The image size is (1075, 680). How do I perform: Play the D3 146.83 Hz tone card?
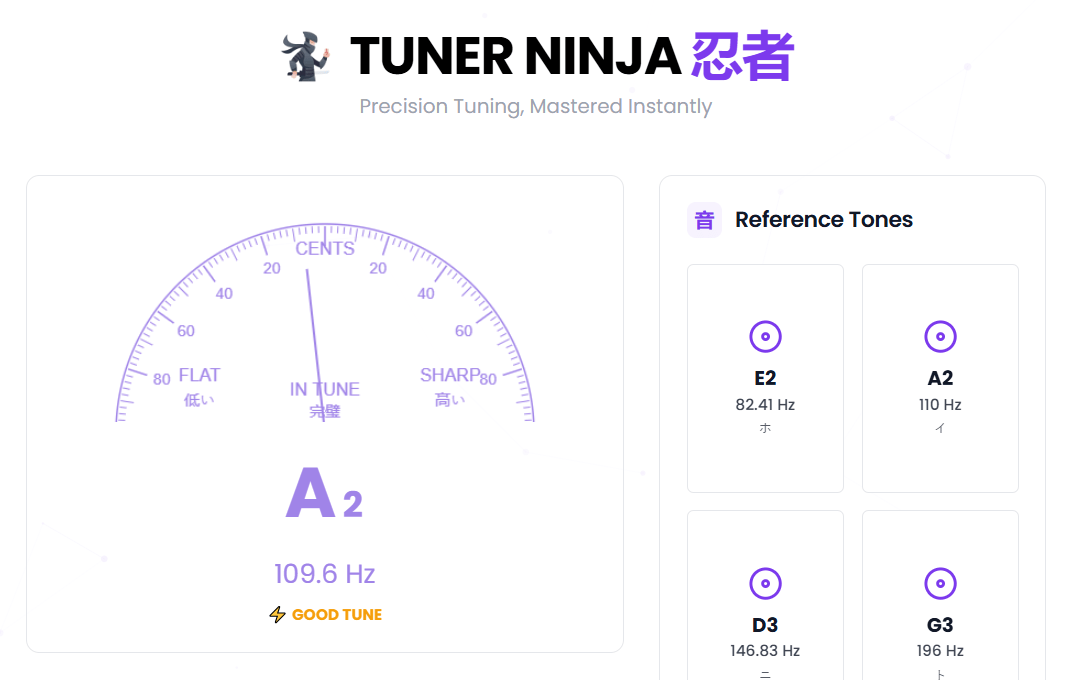click(765, 595)
